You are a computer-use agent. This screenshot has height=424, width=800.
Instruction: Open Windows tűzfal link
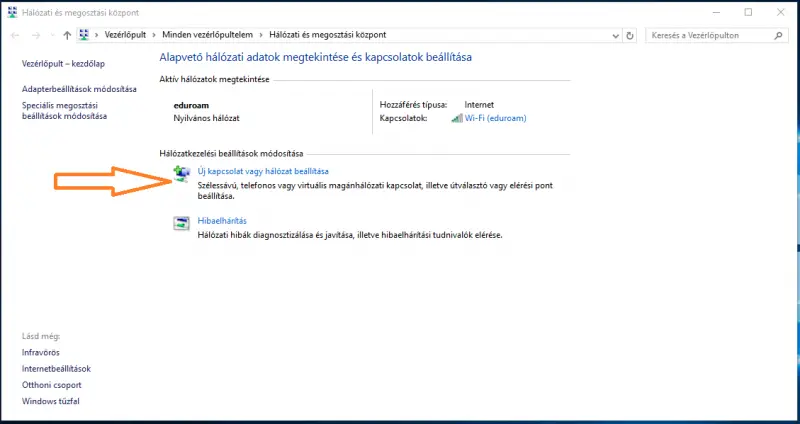[x=50, y=401]
